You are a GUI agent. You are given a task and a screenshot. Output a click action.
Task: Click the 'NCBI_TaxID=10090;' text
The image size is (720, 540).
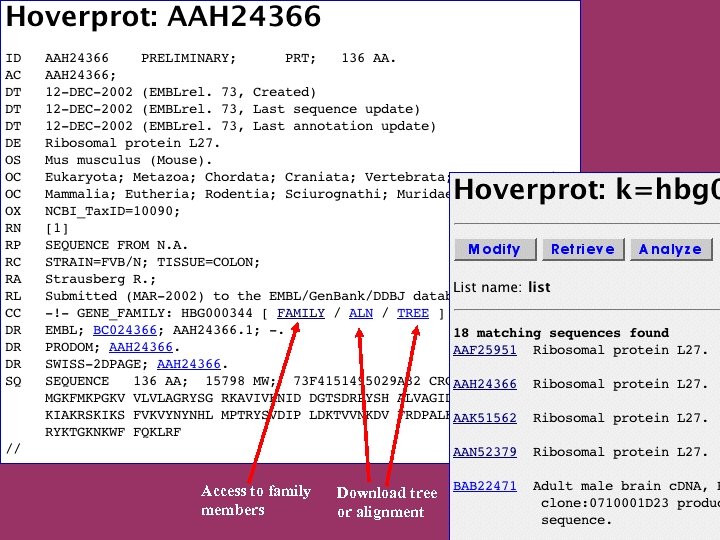112,211
